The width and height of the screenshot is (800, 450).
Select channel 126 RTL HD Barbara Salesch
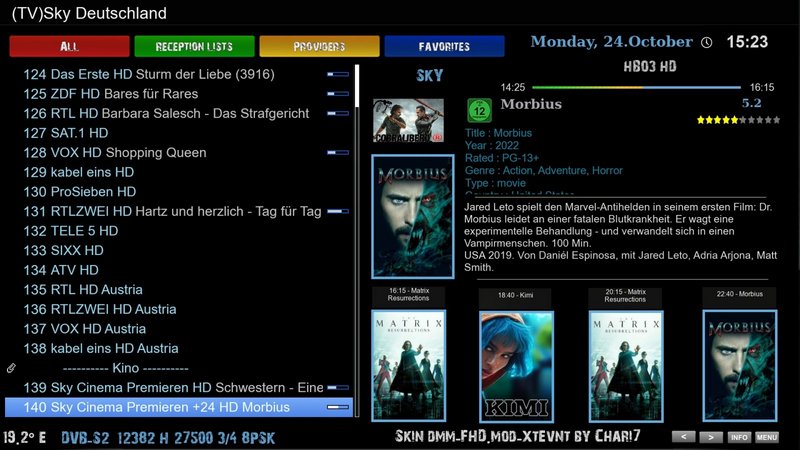(x=179, y=113)
